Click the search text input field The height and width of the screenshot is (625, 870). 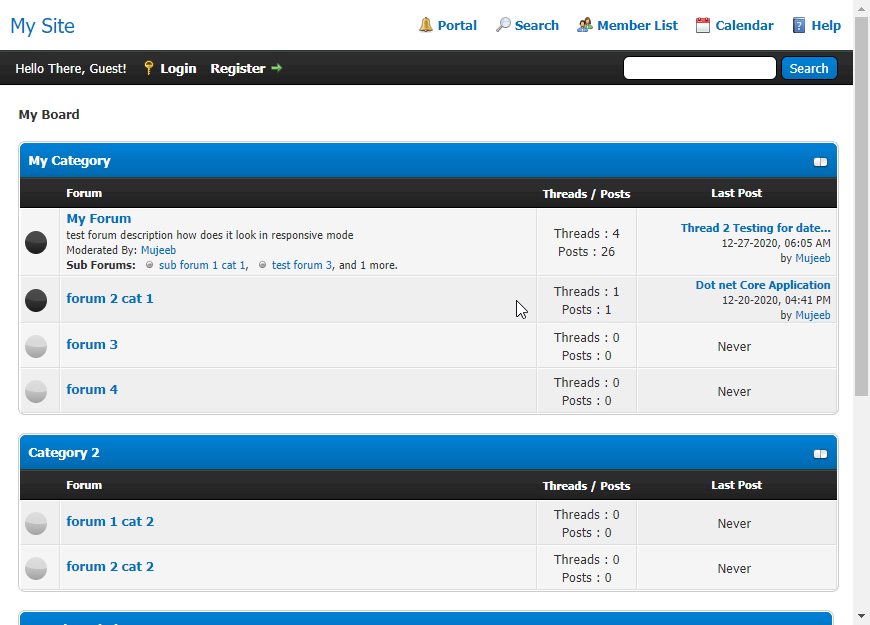(699, 68)
